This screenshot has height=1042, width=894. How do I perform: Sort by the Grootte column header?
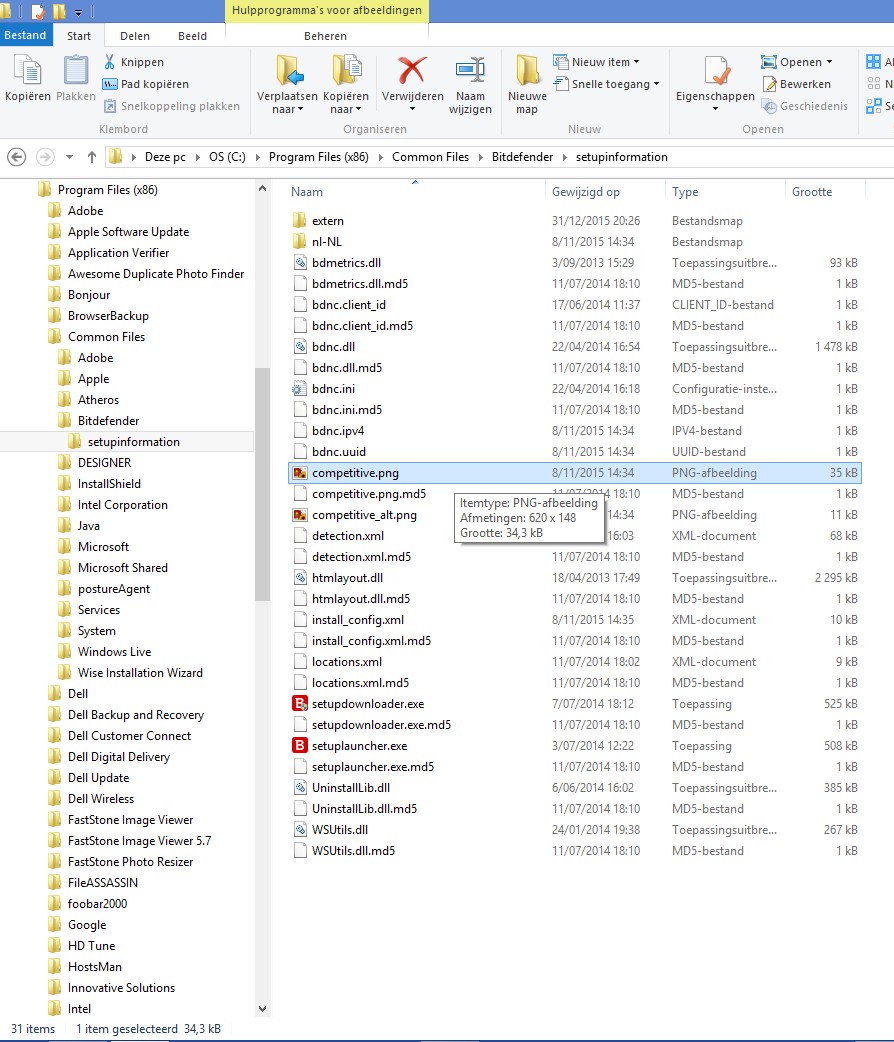pyautogui.click(x=812, y=191)
